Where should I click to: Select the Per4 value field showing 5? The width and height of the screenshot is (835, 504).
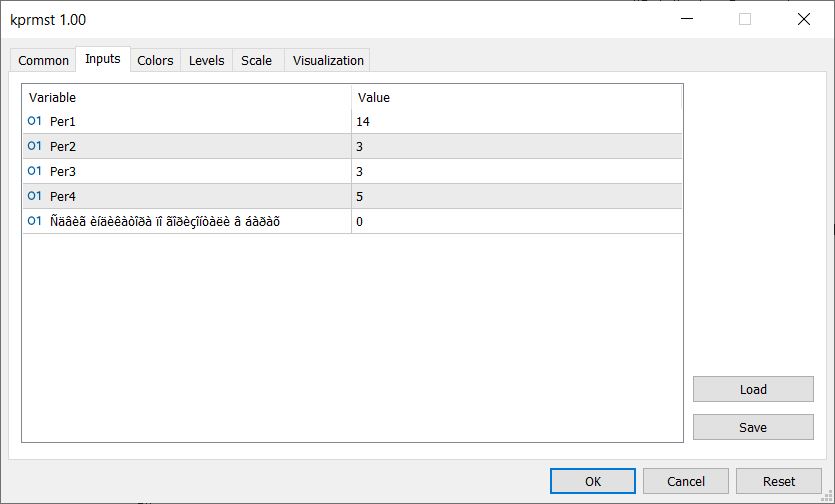pyautogui.click(x=516, y=196)
